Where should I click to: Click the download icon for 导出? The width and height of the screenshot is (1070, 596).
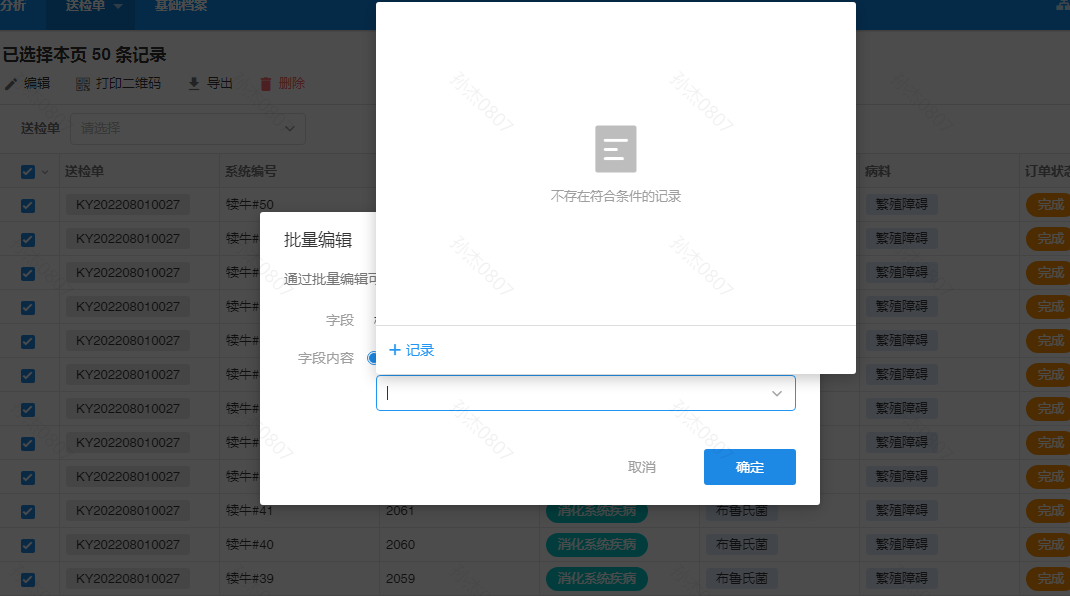(x=194, y=84)
